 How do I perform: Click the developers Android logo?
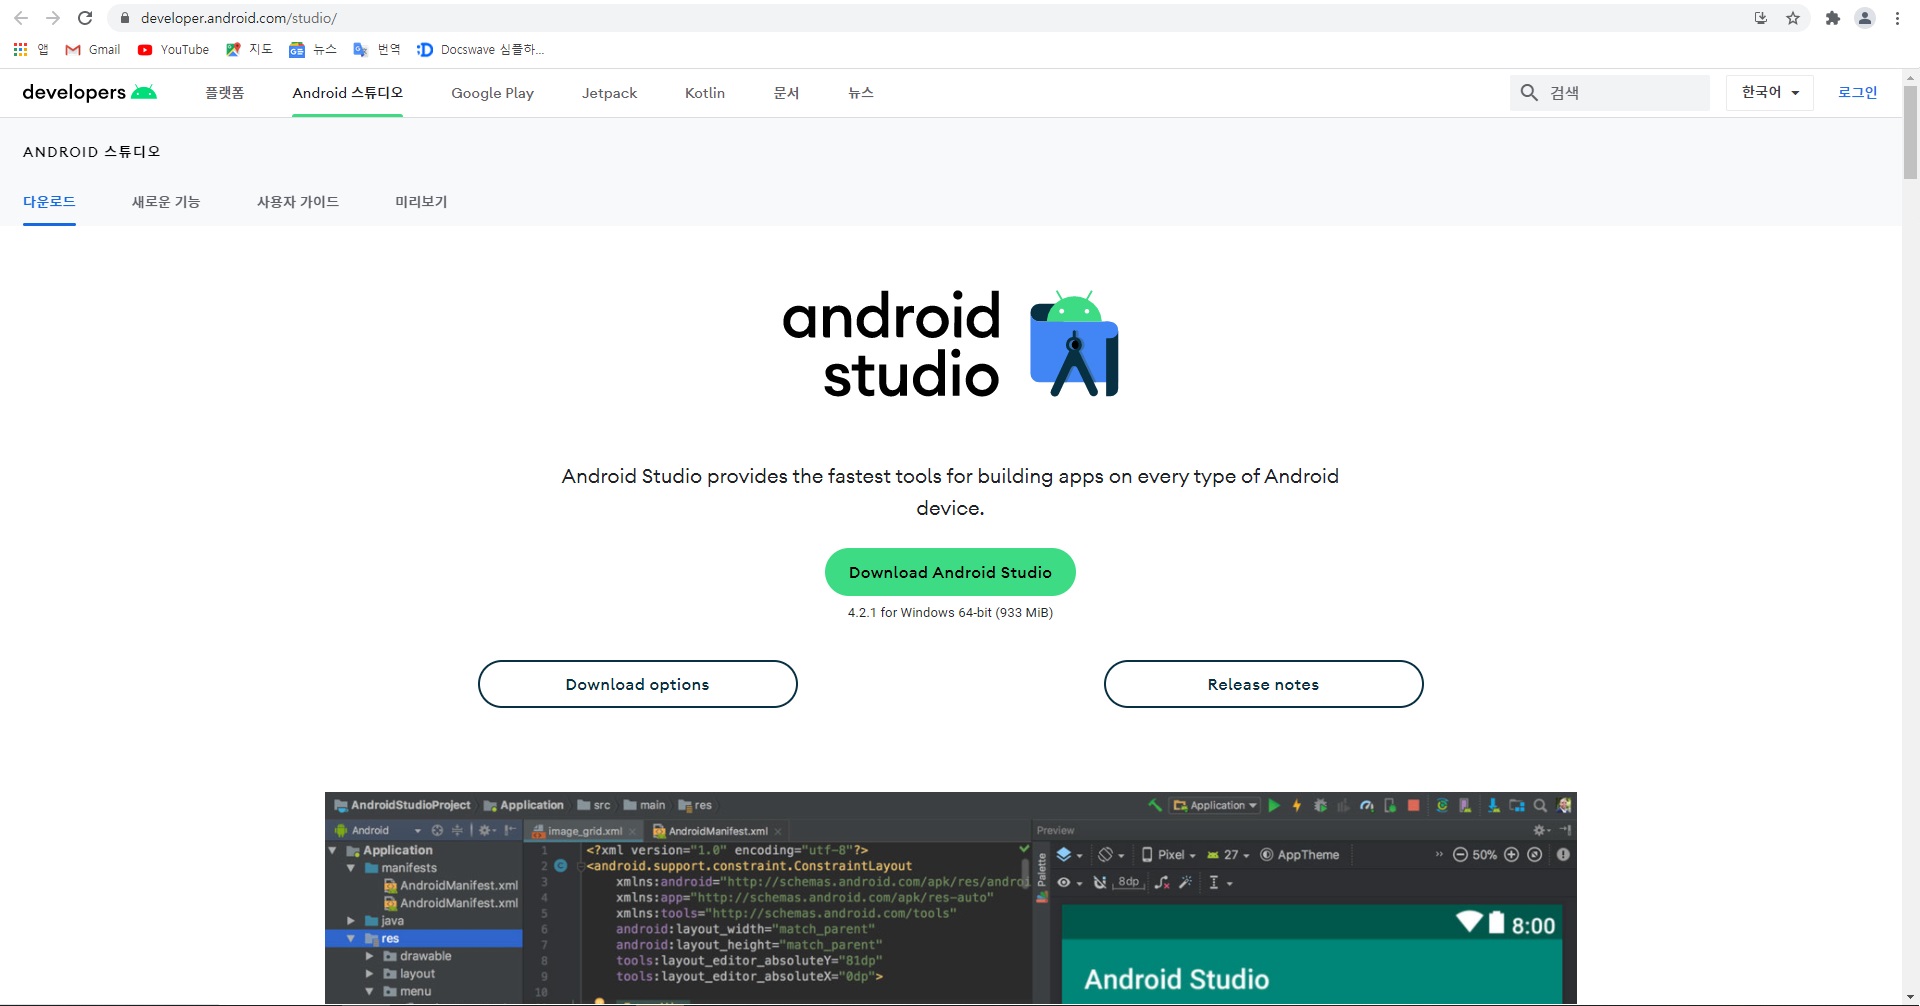[90, 92]
